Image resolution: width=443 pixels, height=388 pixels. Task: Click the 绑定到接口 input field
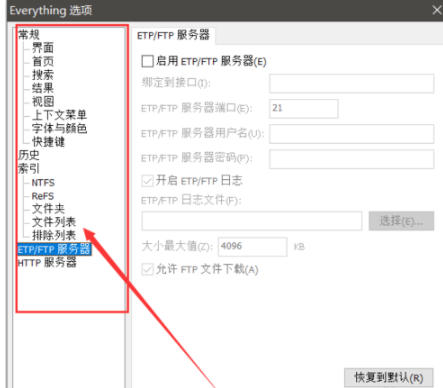click(x=352, y=83)
